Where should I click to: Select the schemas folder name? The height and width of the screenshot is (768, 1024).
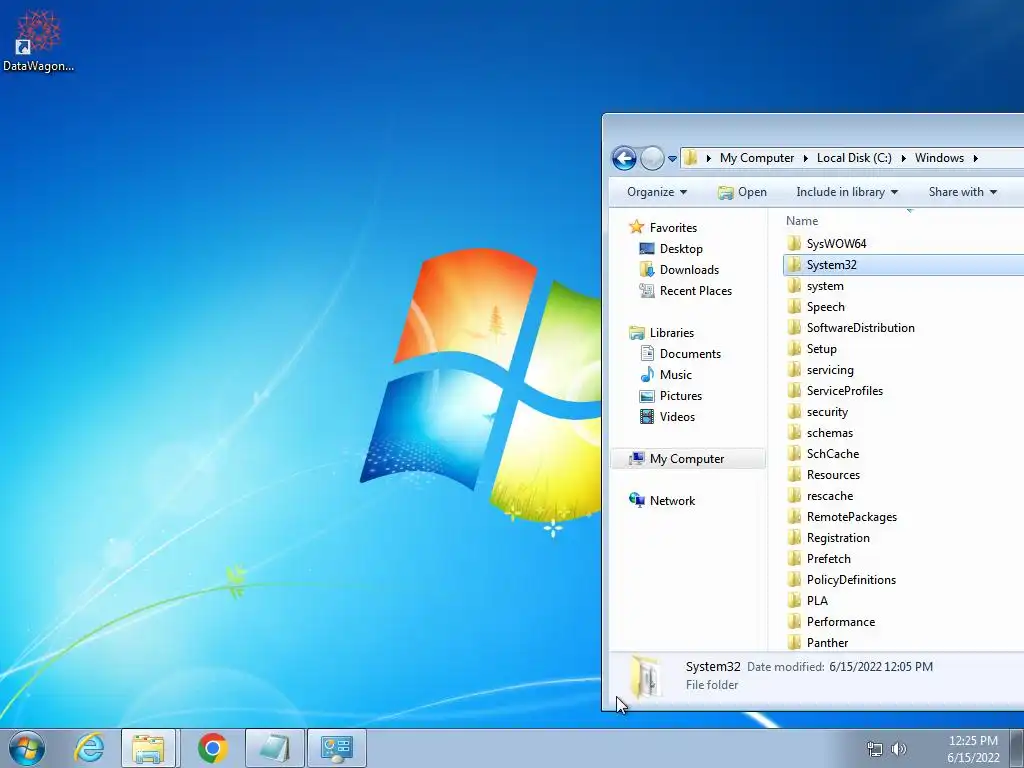pyautogui.click(x=829, y=433)
